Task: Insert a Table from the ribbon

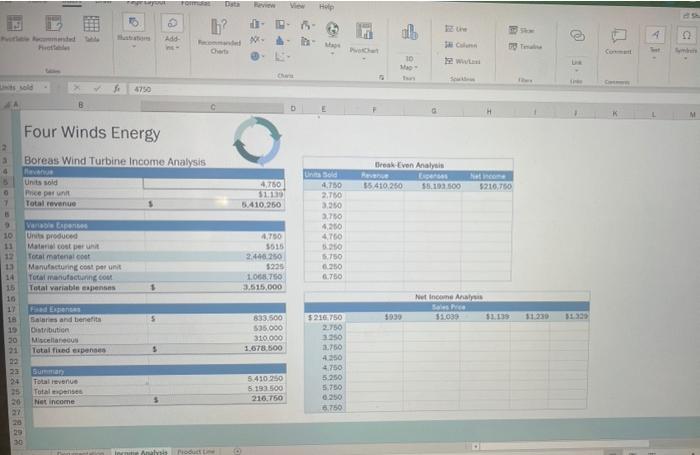Action: pos(92,29)
